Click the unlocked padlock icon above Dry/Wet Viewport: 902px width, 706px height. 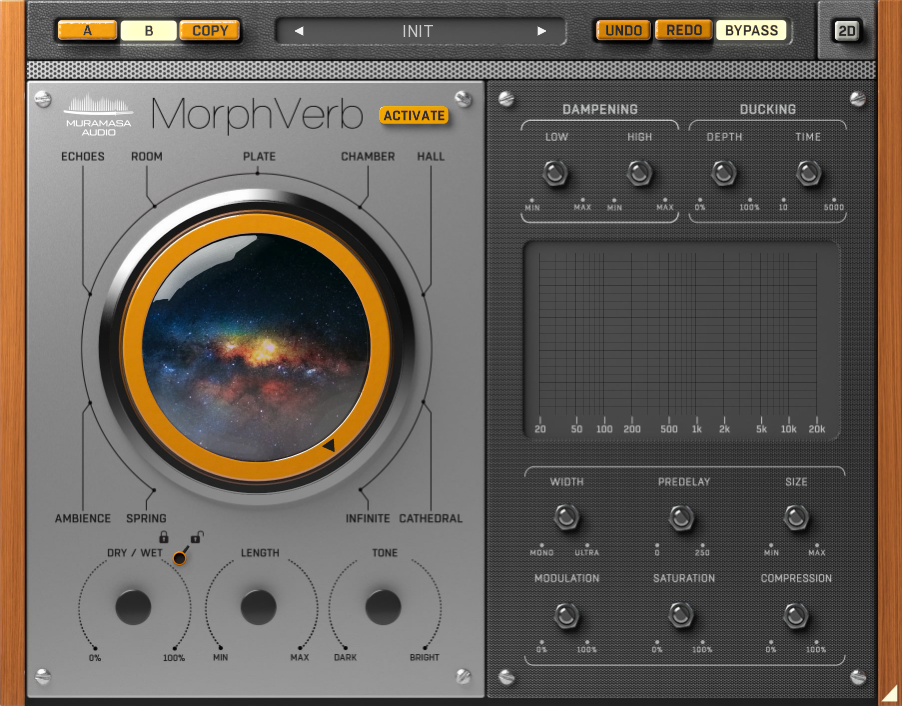(x=196, y=537)
